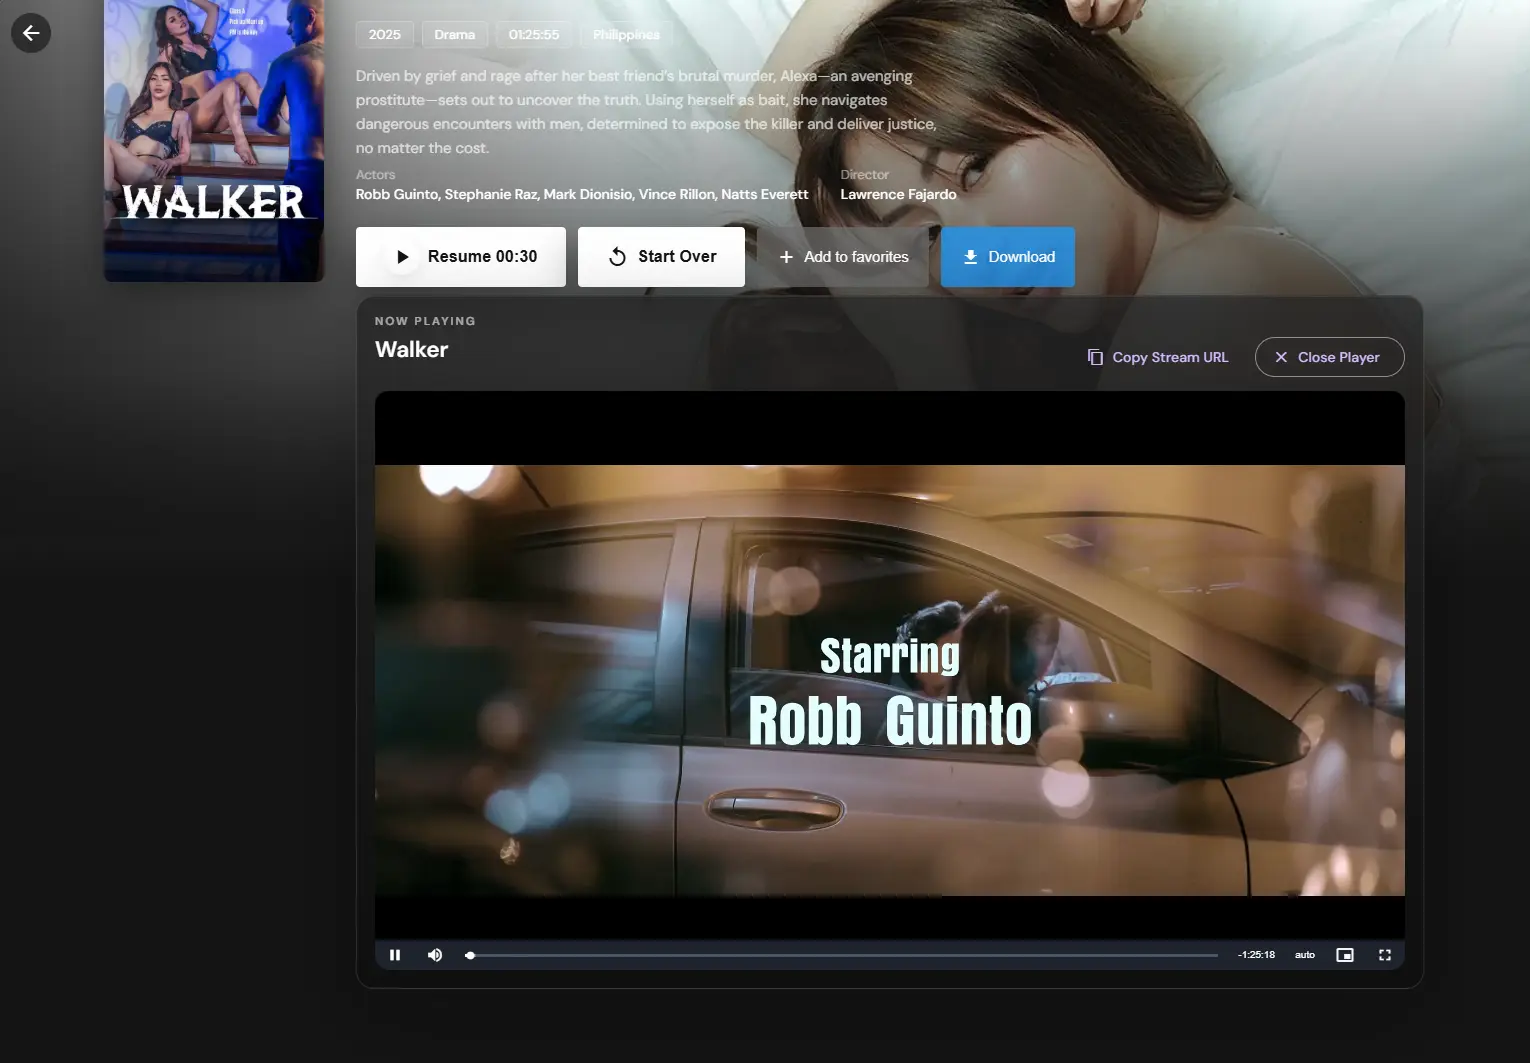Click the remaining time -1:25:18
1530x1063 pixels.
pos(1256,955)
